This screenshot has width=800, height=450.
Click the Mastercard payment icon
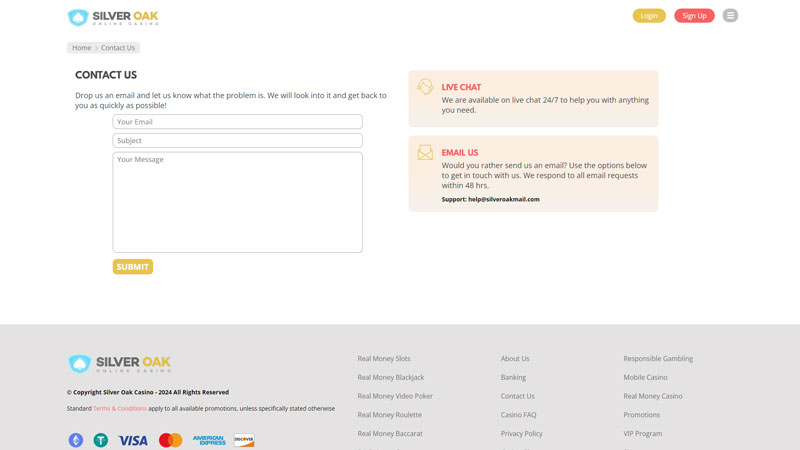[x=170, y=440]
